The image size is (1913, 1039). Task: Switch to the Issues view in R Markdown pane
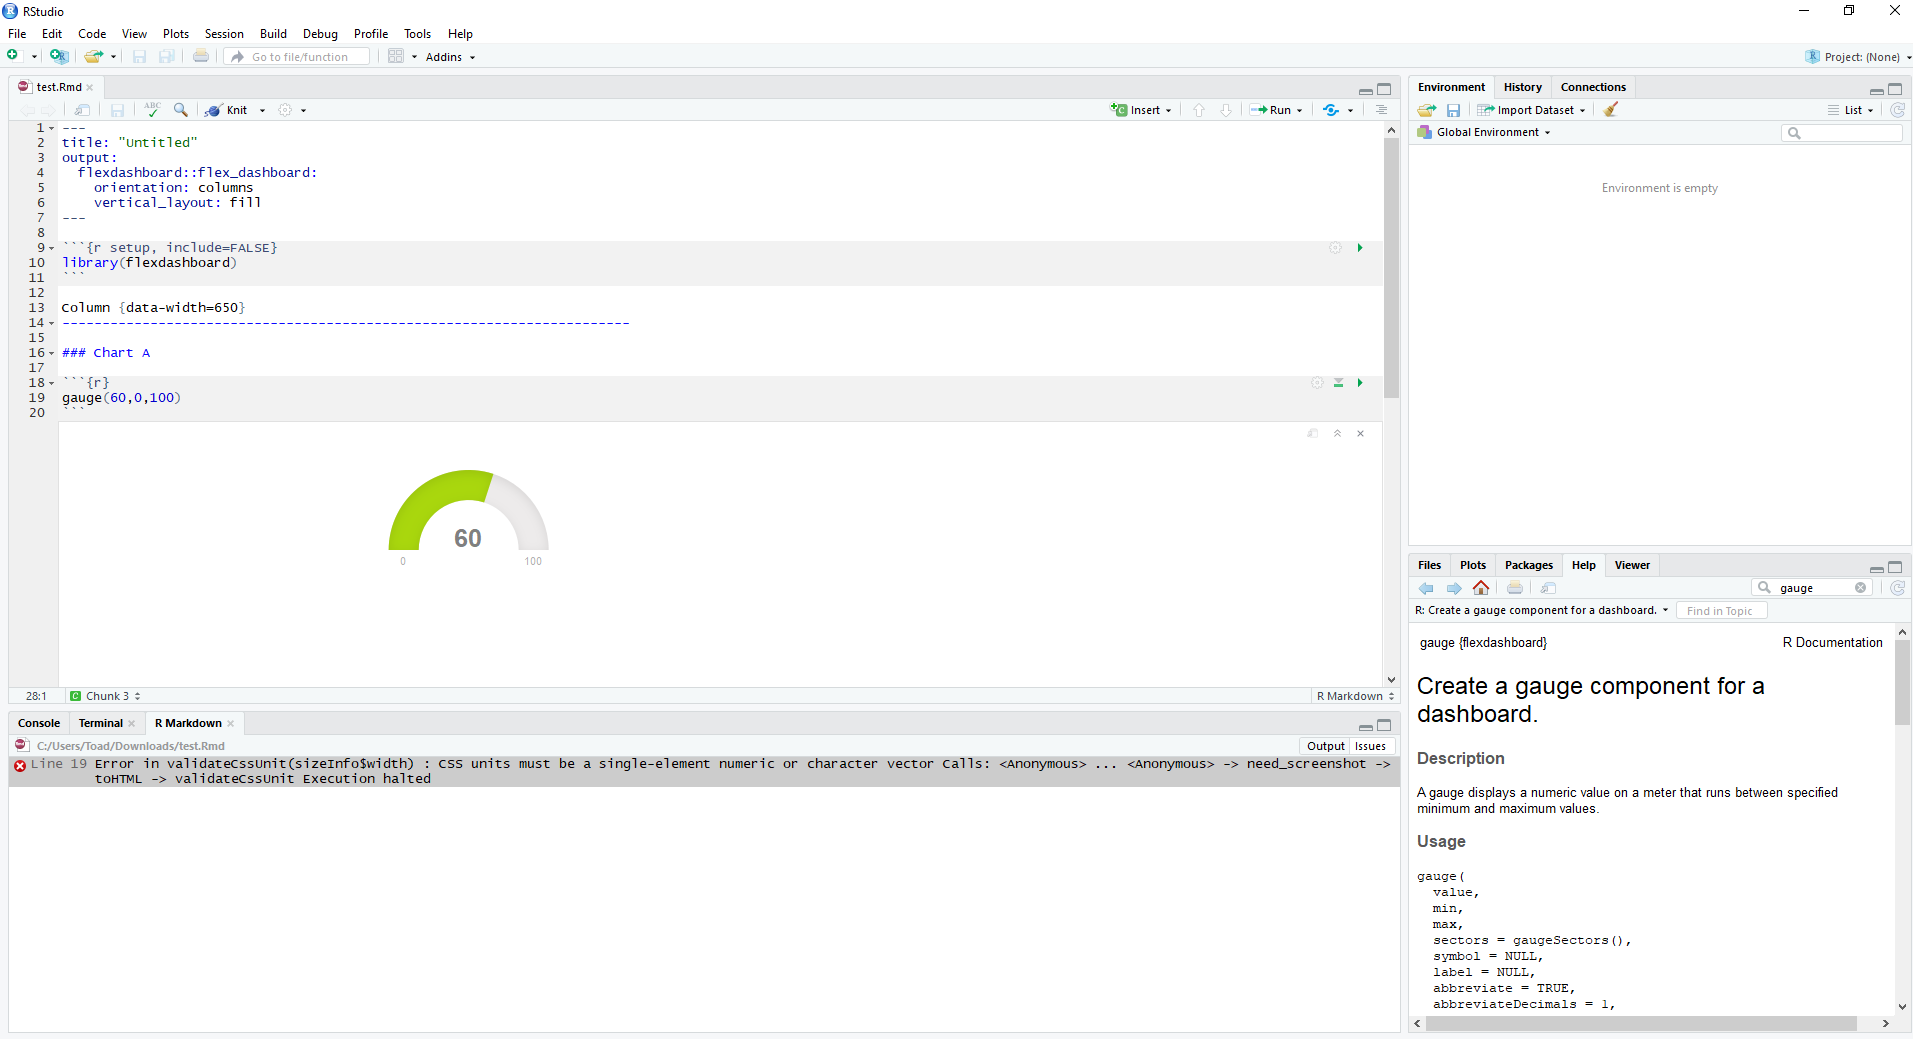[x=1369, y=745]
